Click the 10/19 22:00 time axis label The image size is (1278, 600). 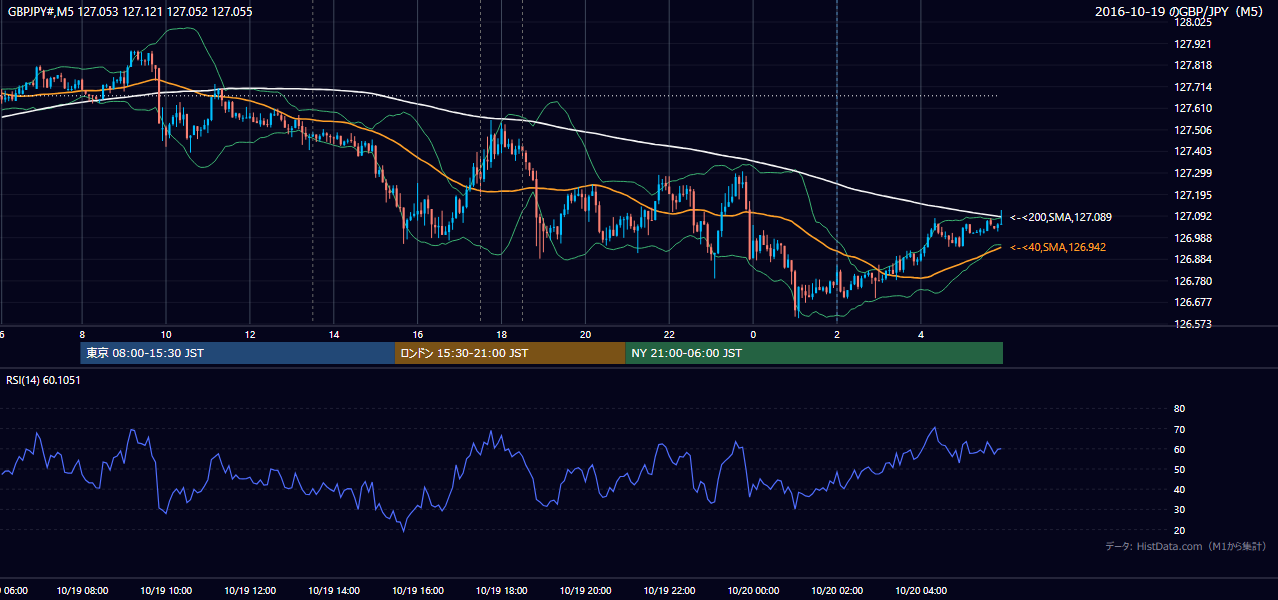pos(669,591)
